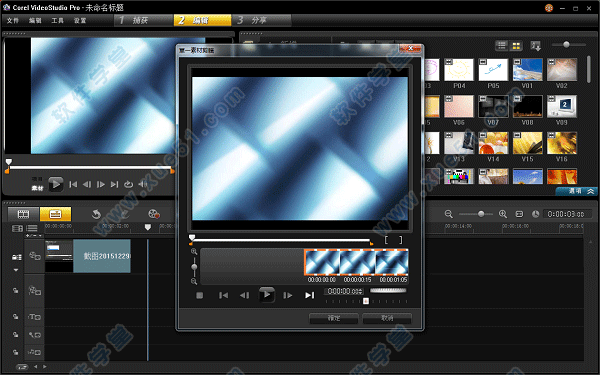This screenshot has width=600, height=375.
Task: Zoom out trim dialog filmstrip magnifier
Action: pyautogui.click(x=194, y=282)
